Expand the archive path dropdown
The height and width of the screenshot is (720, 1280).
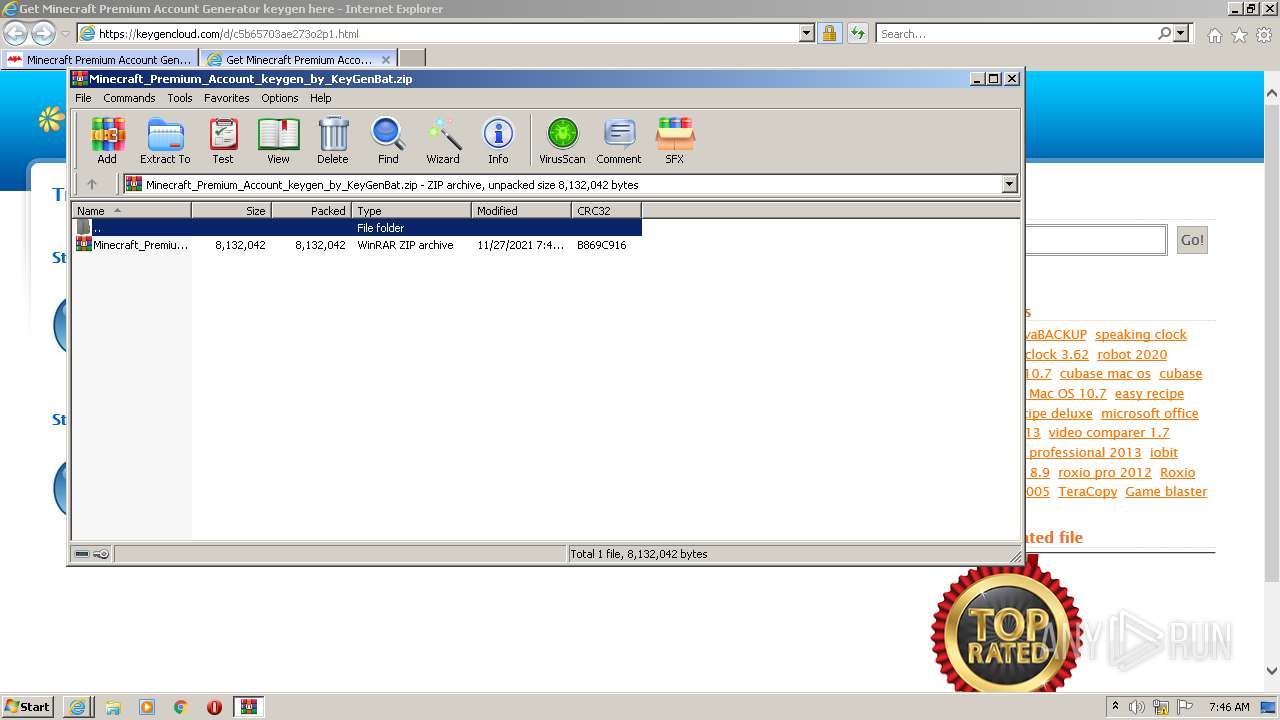1009,184
